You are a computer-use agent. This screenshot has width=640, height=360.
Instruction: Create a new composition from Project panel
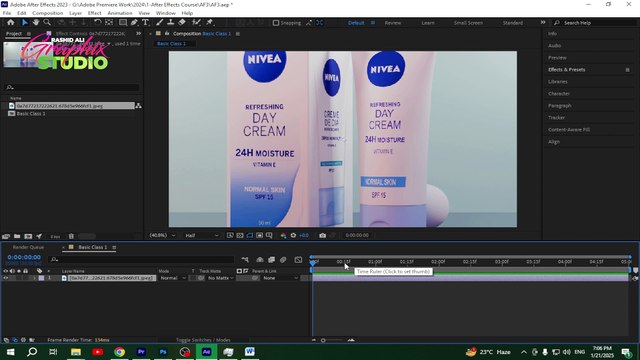coord(28,236)
